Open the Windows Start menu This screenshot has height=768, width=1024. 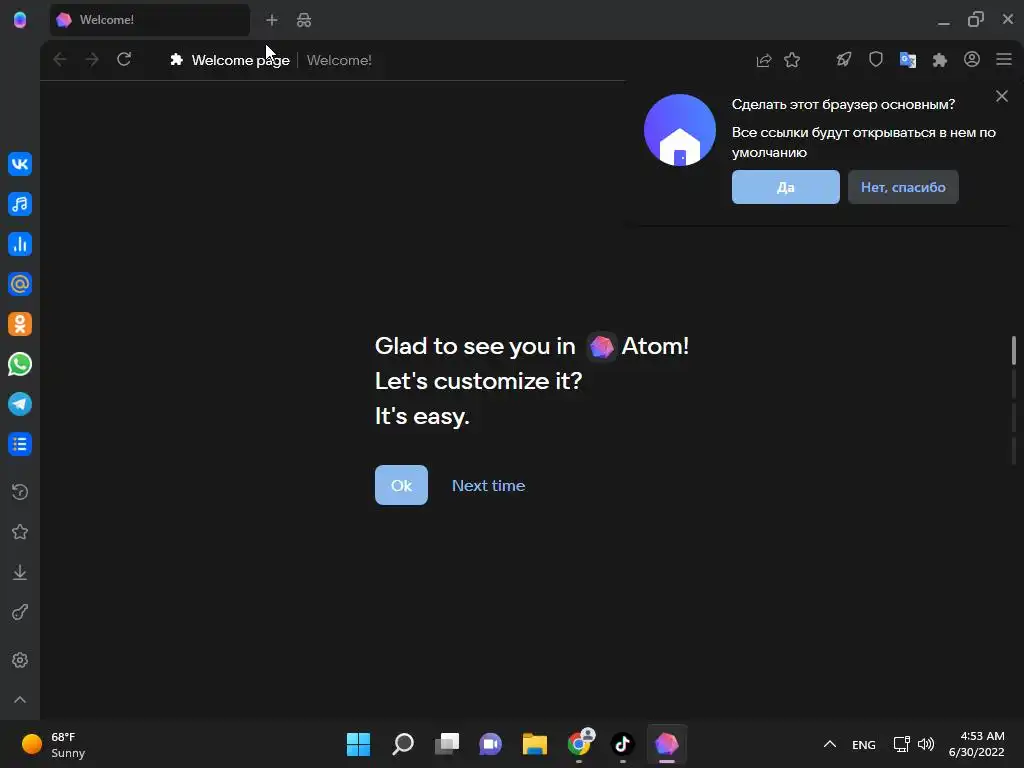click(x=359, y=744)
